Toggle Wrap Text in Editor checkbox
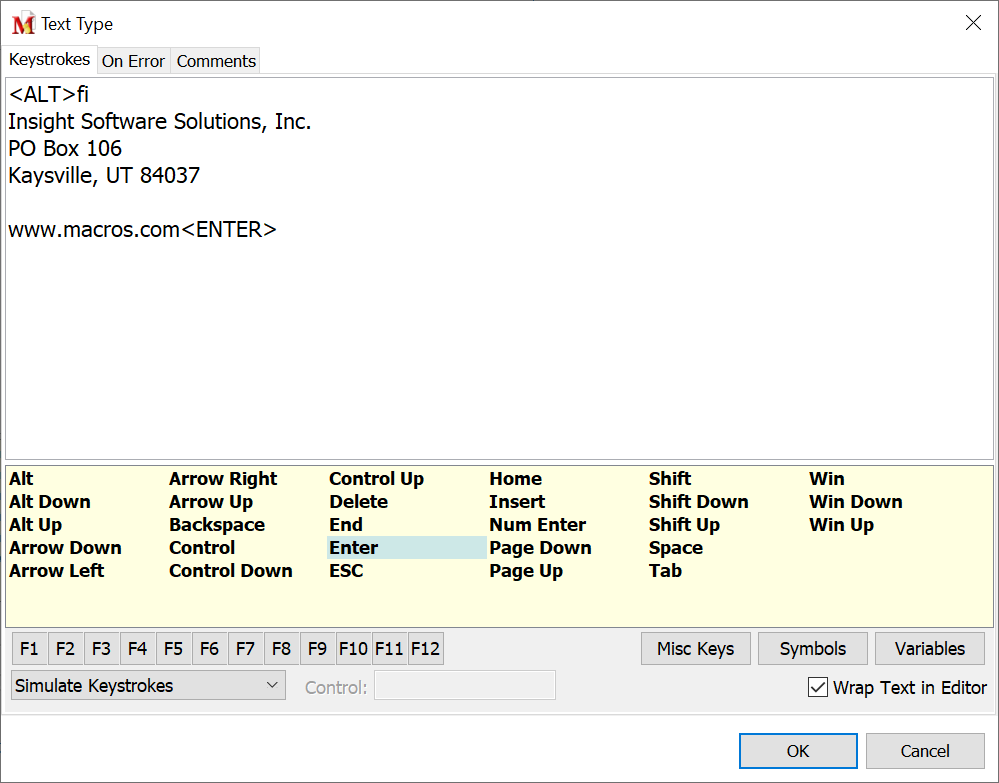This screenshot has width=999, height=783. point(818,688)
